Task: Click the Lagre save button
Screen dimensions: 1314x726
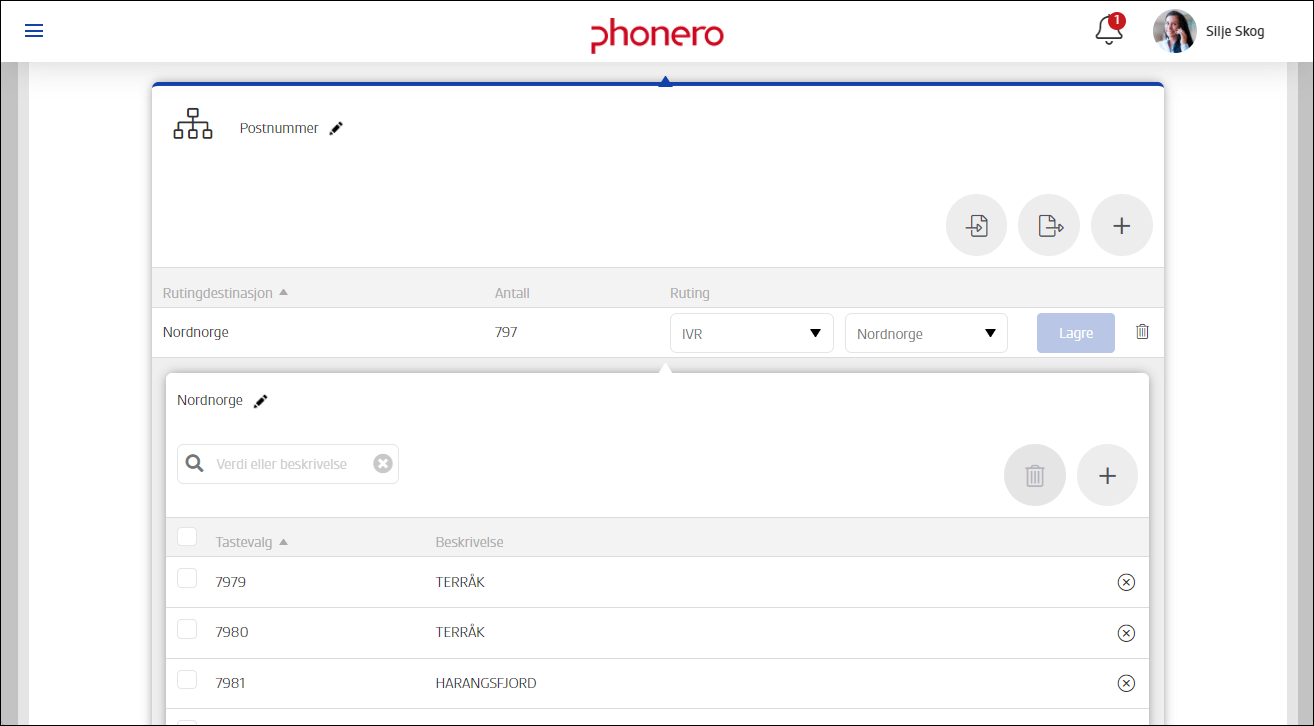Action: point(1076,333)
